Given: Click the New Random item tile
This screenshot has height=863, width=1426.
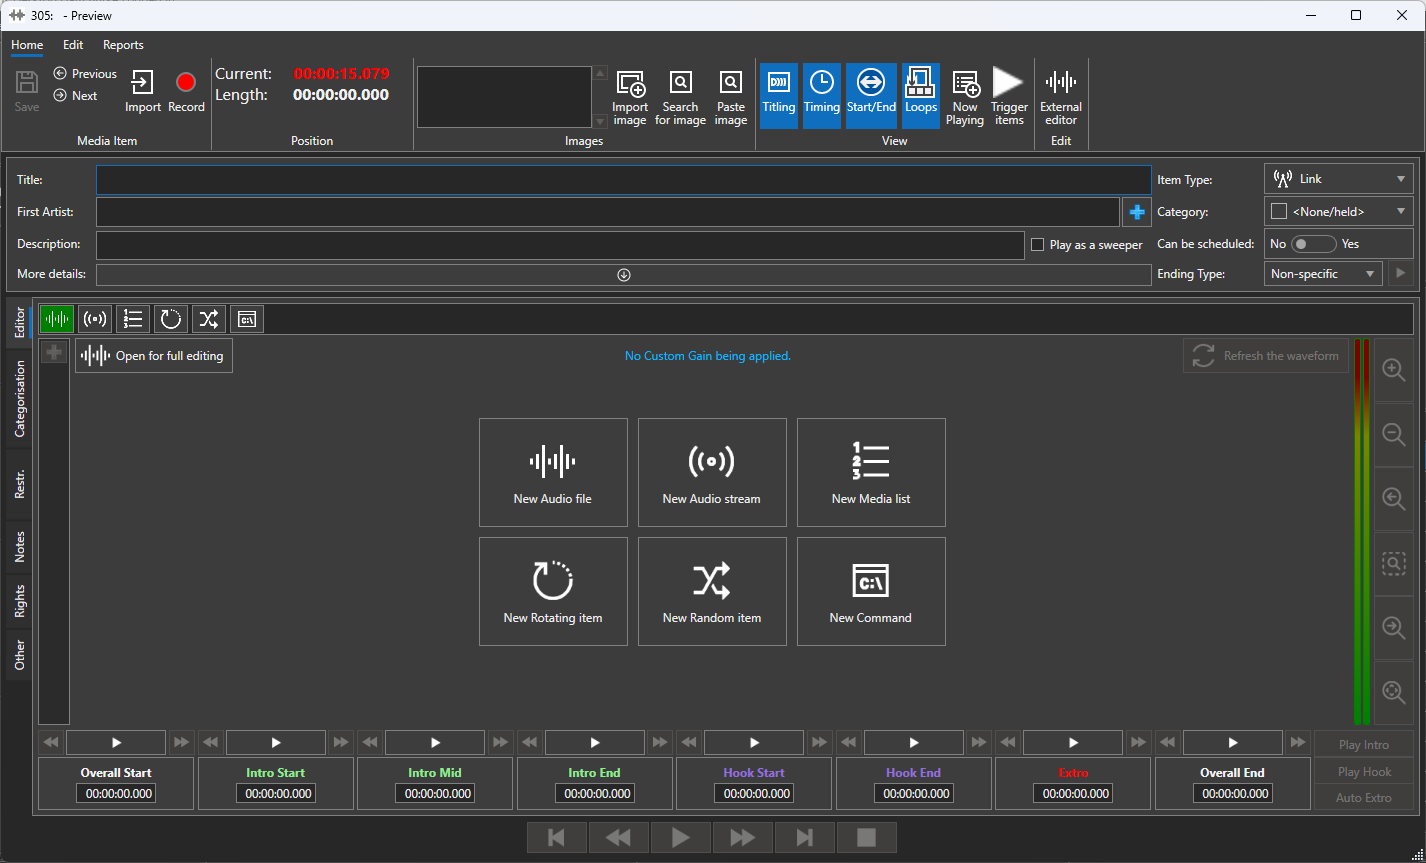Looking at the screenshot, I should coord(711,591).
